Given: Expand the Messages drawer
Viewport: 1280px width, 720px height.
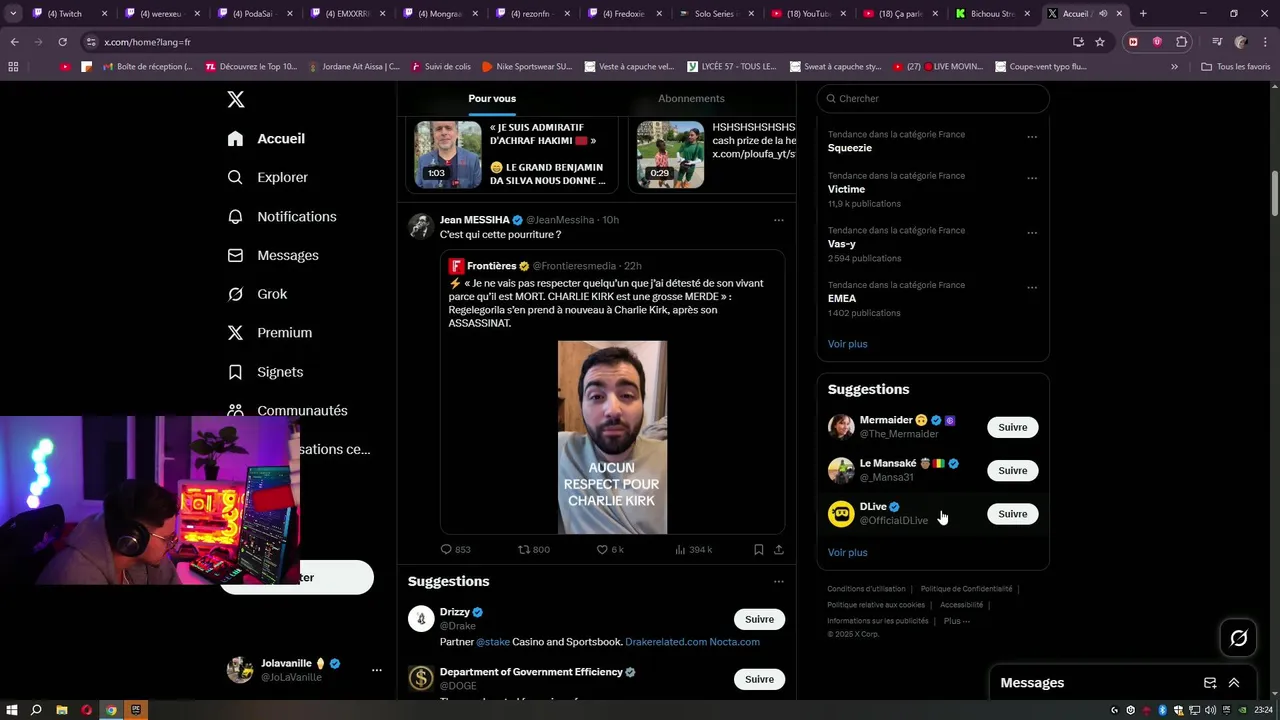Looking at the screenshot, I should pos(1234,683).
